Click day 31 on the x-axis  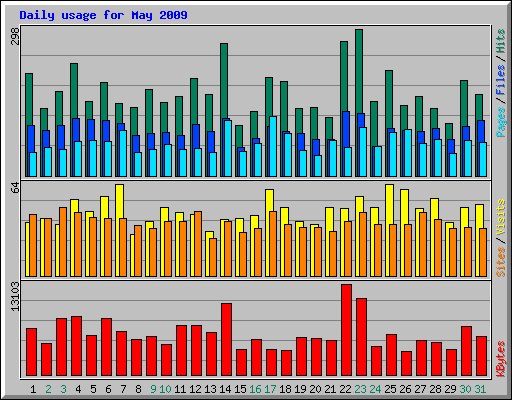480,389
